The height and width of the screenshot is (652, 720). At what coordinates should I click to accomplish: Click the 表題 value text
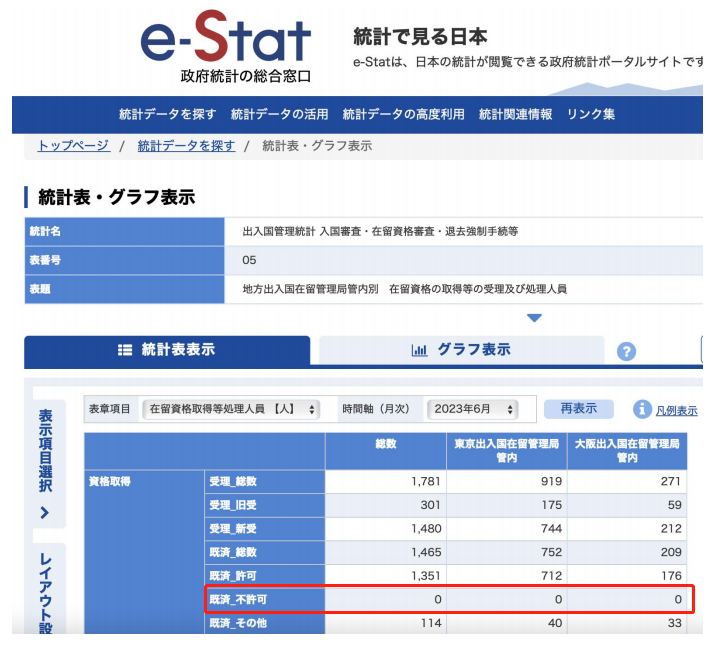coord(405,289)
